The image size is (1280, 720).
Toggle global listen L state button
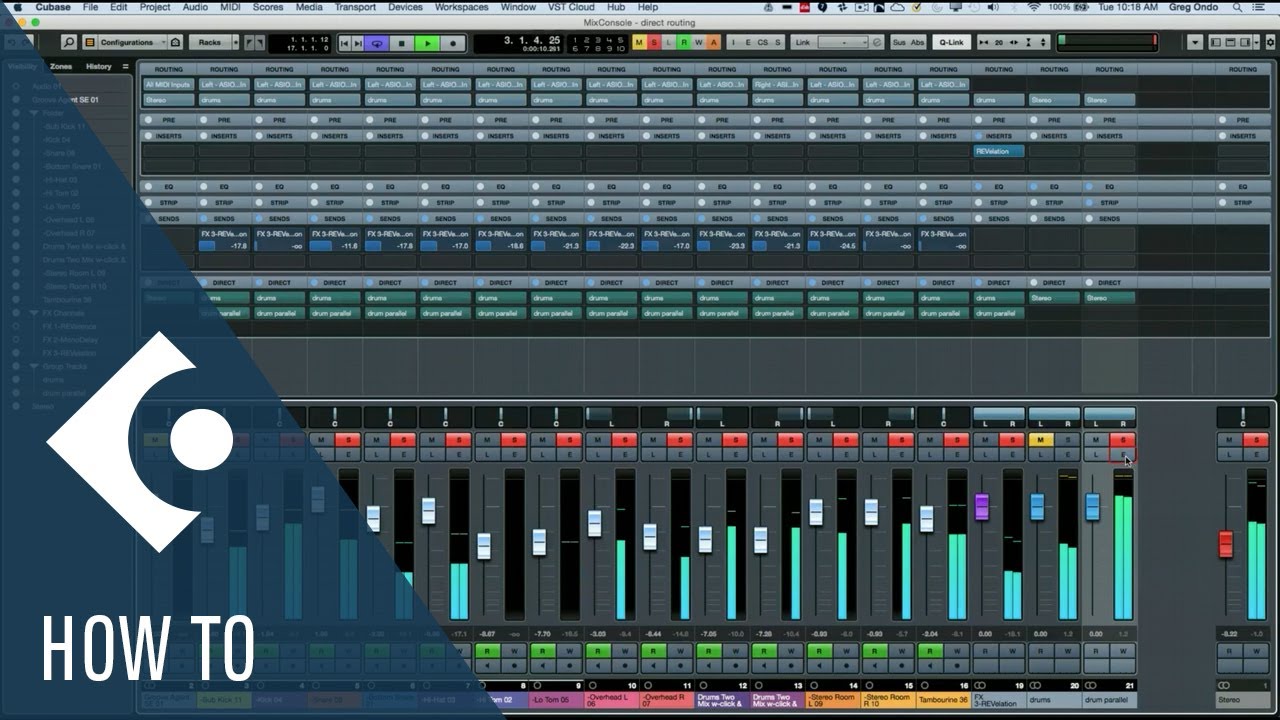(669, 43)
